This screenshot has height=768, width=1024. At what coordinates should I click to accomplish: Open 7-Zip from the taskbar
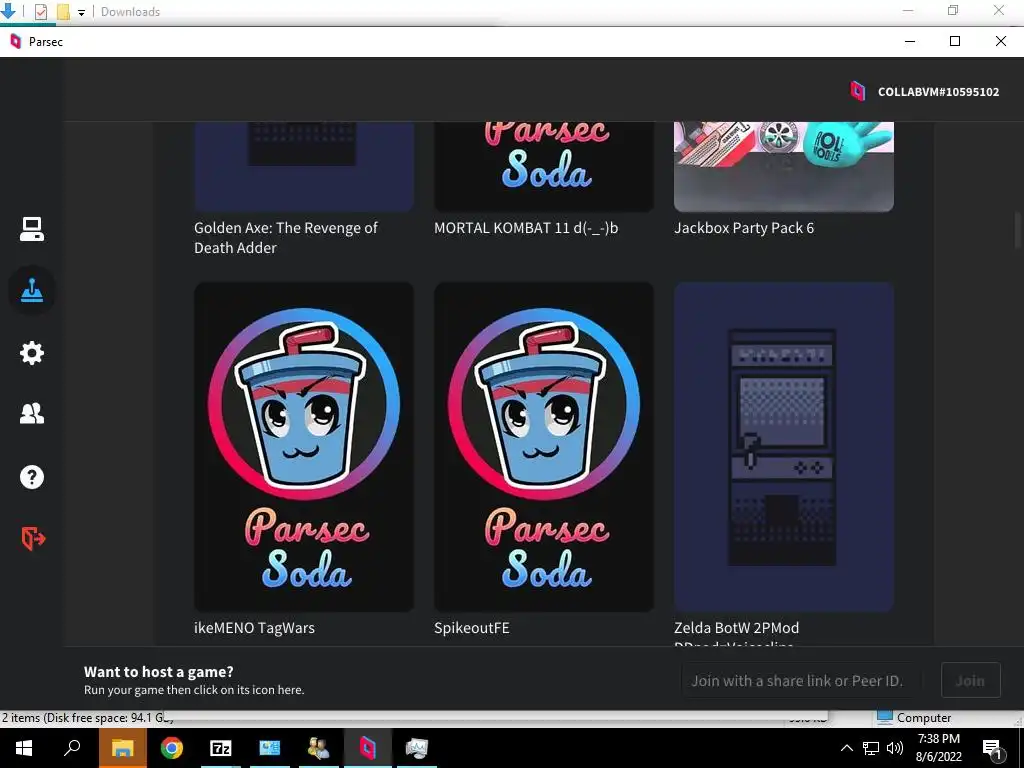(x=221, y=748)
